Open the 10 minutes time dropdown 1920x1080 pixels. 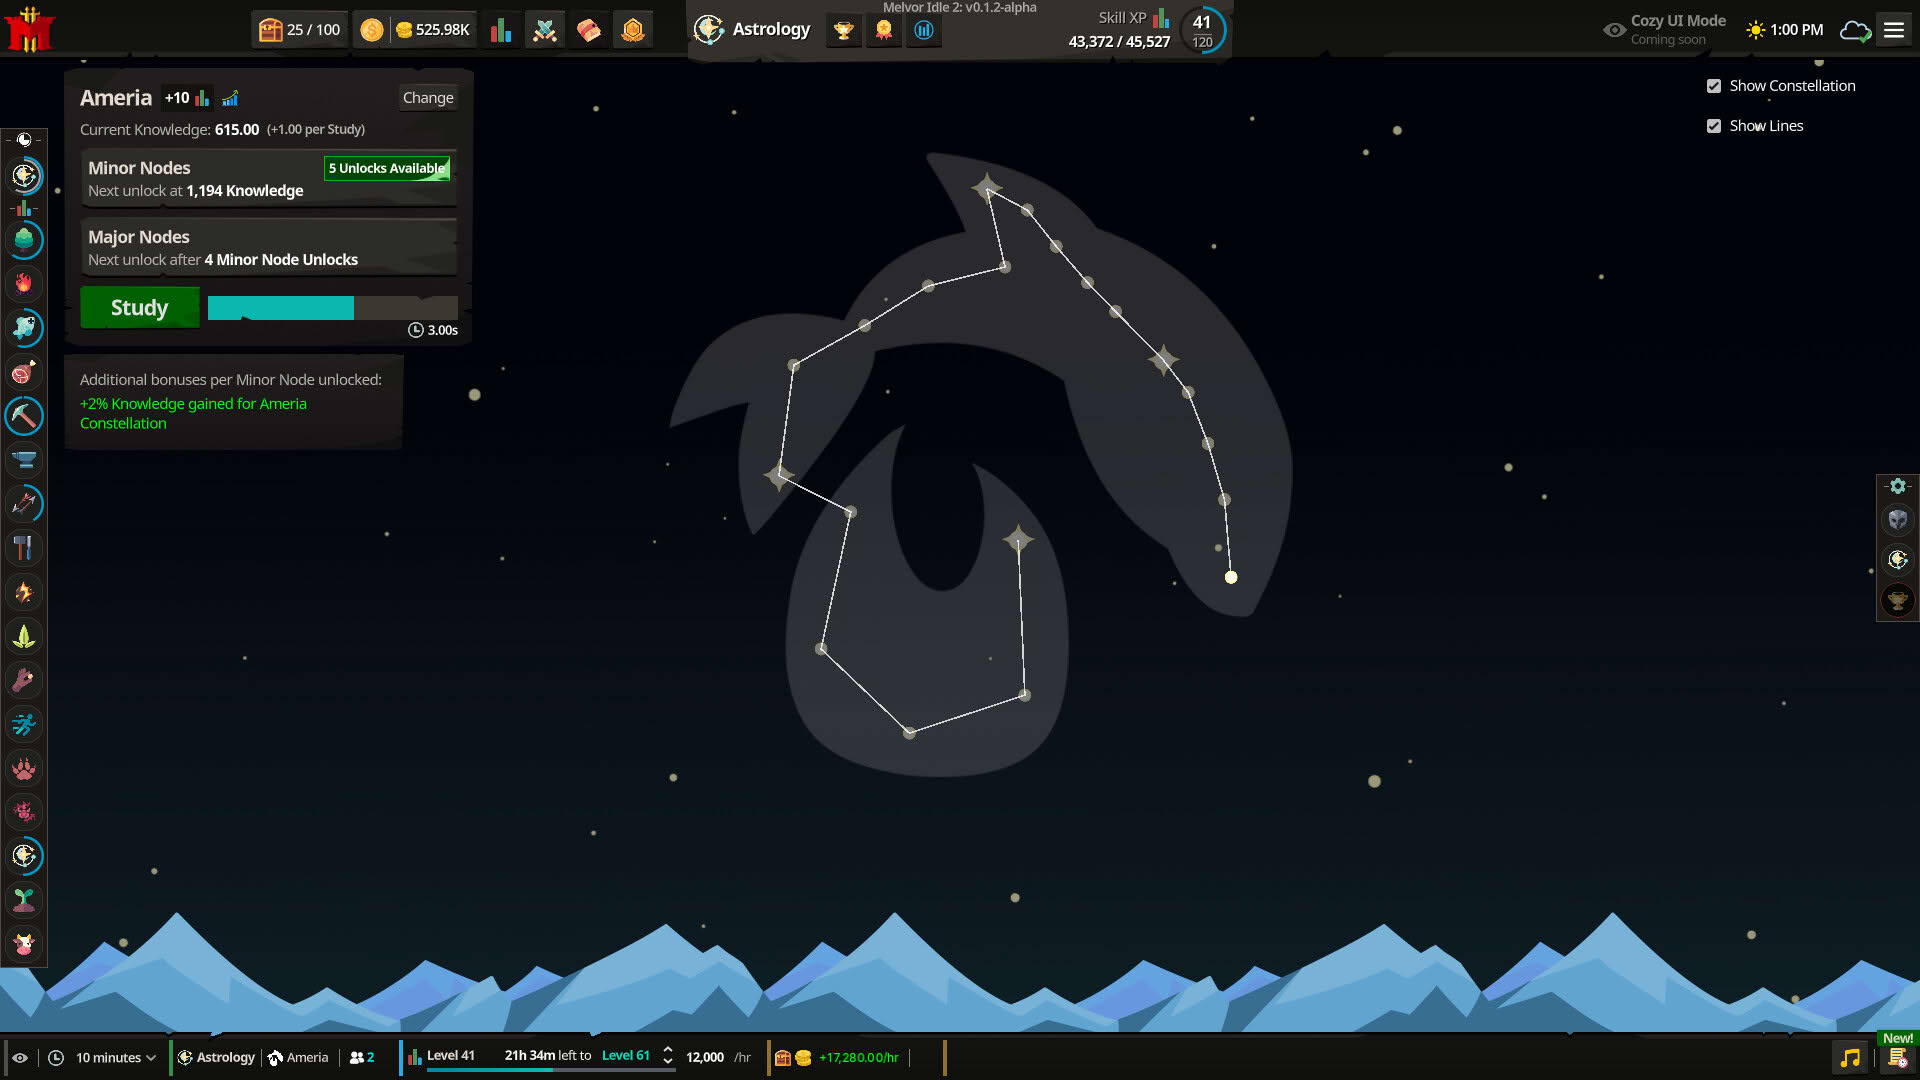point(115,1057)
